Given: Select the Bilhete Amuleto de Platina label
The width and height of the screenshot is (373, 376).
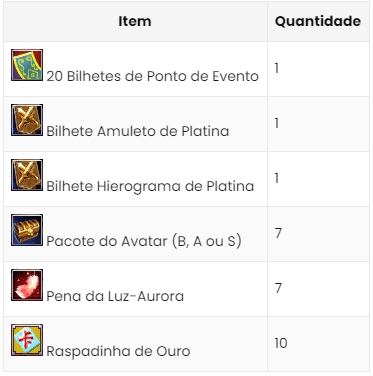Looking at the screenshot, I should (x=138, y=131).
